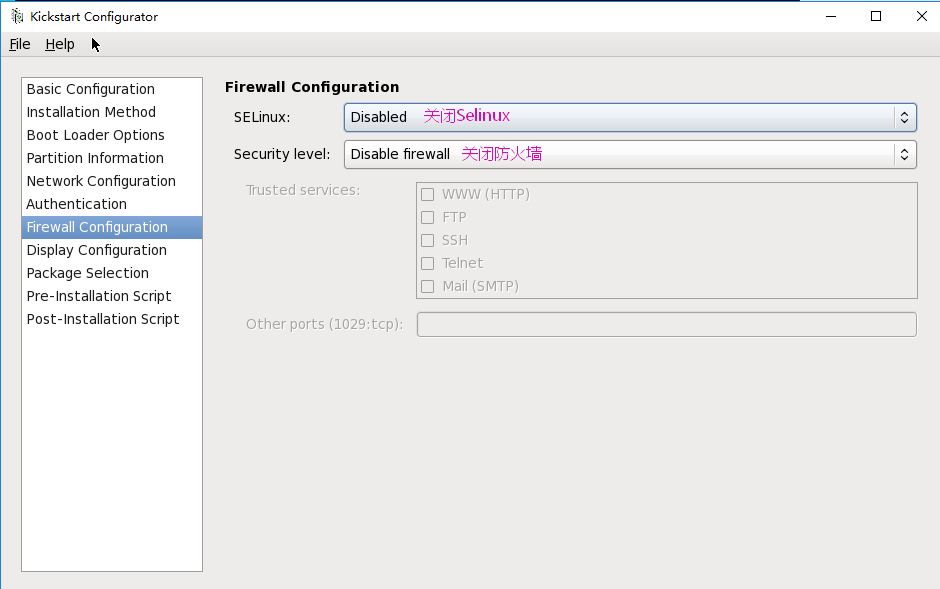Viewport: 940px width, 589px height.
Task: Open Boot Loader Options section
Action: pyautogui.click(x=96, y=135)
